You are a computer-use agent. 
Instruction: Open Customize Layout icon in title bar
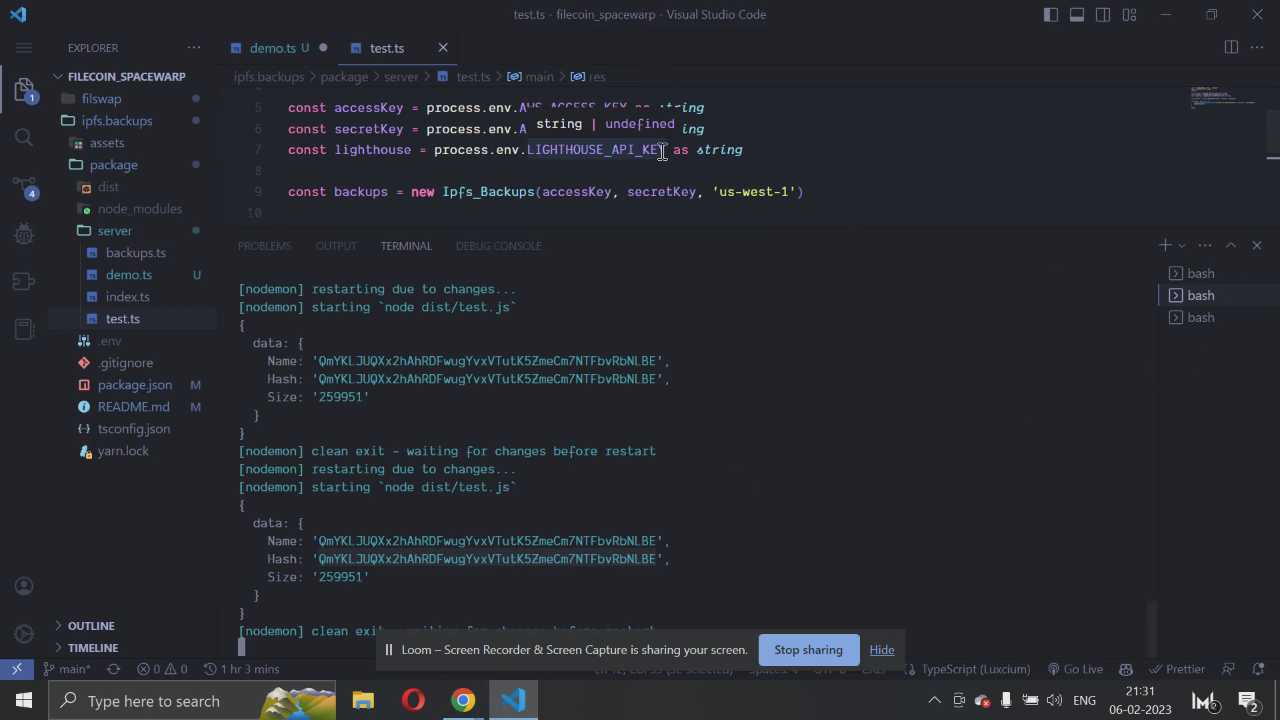click(1129, 14)
